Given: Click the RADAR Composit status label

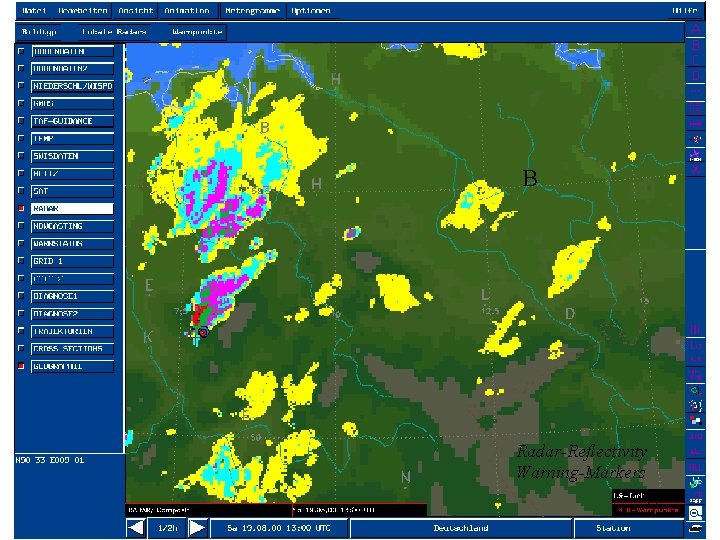Looking at the screenshot, I should [159, 510].
